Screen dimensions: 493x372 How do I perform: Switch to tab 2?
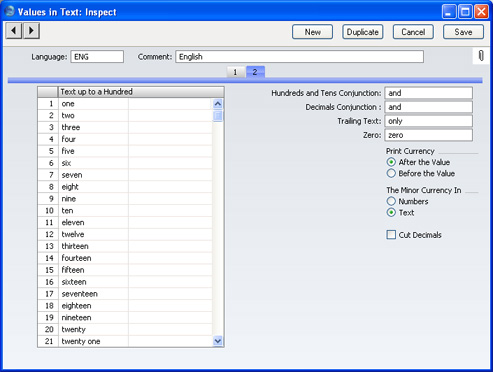tap(255, 72)
